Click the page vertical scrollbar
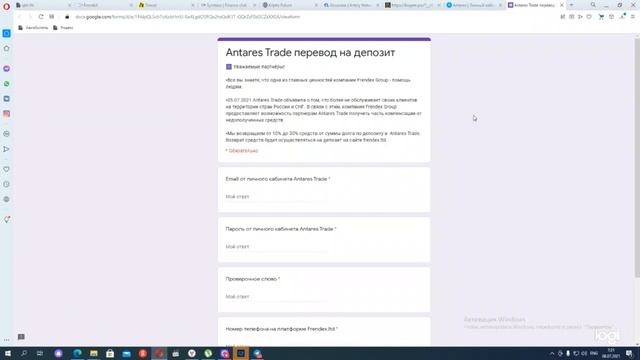This screenshot has height=360, width=640. click(637, 158)
